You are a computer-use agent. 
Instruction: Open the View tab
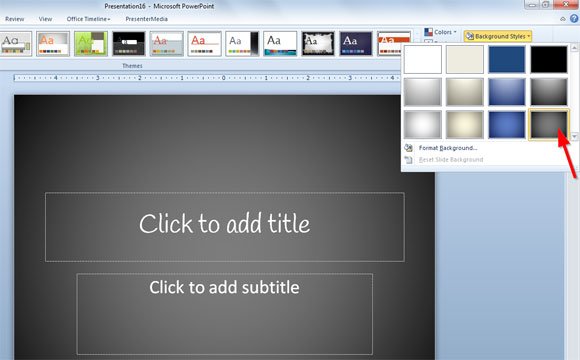(x=45, y=19)
